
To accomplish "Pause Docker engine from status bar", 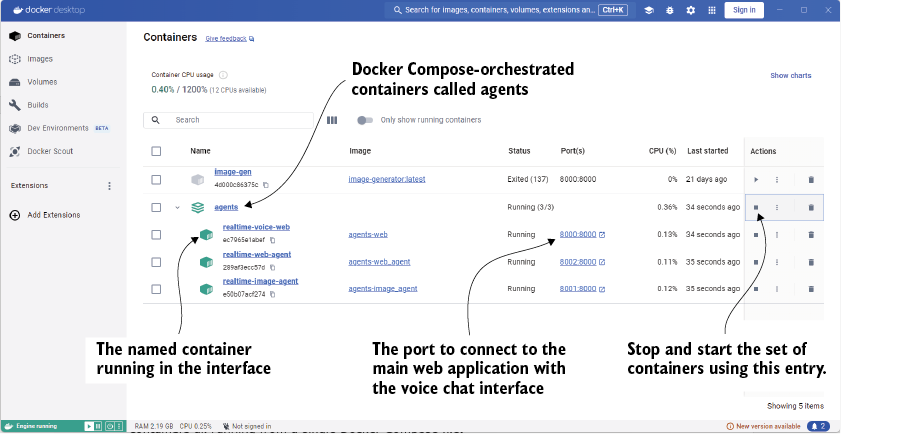I will point(98,426).
